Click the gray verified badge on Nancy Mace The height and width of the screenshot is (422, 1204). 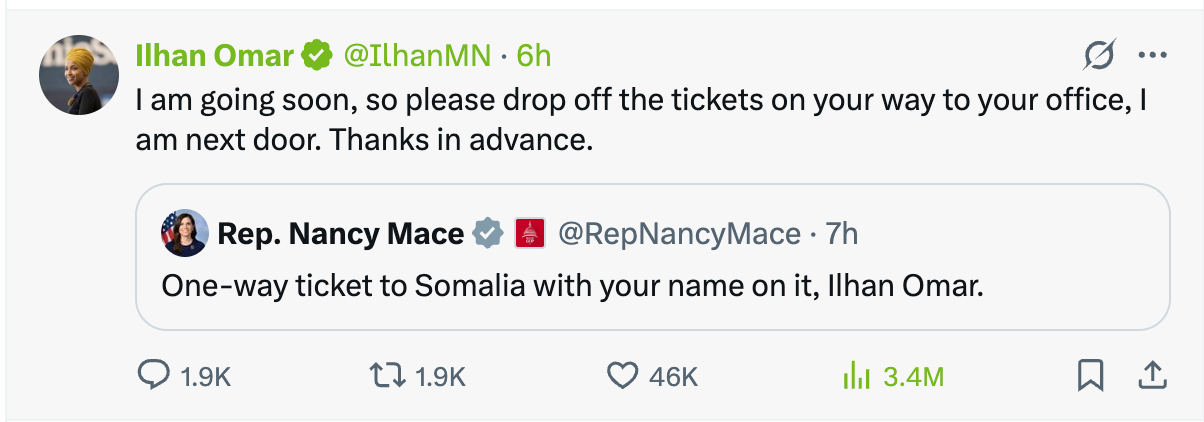coord(487,234)
